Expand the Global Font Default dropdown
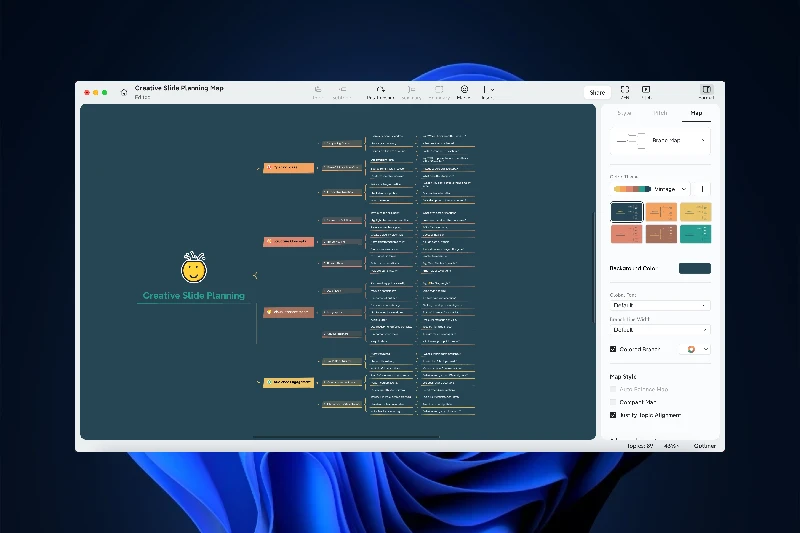The height and width of the screenshot is (533, 800). [x=660, y=305]
